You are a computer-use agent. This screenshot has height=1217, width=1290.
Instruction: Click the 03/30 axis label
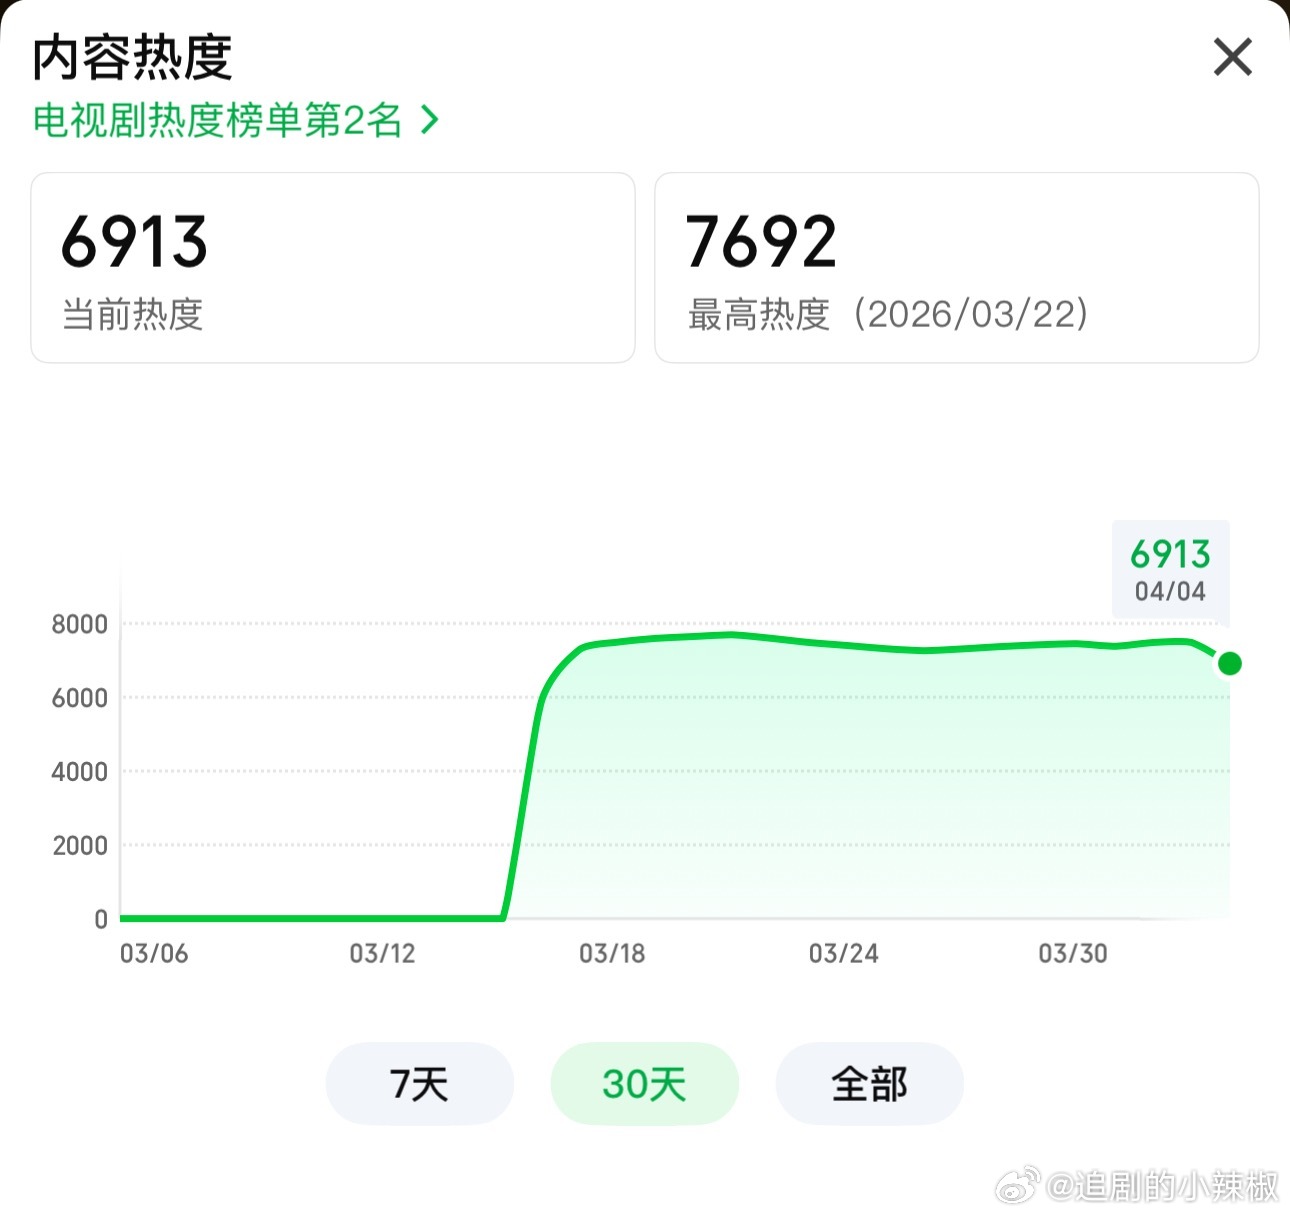pos(1073,954)
